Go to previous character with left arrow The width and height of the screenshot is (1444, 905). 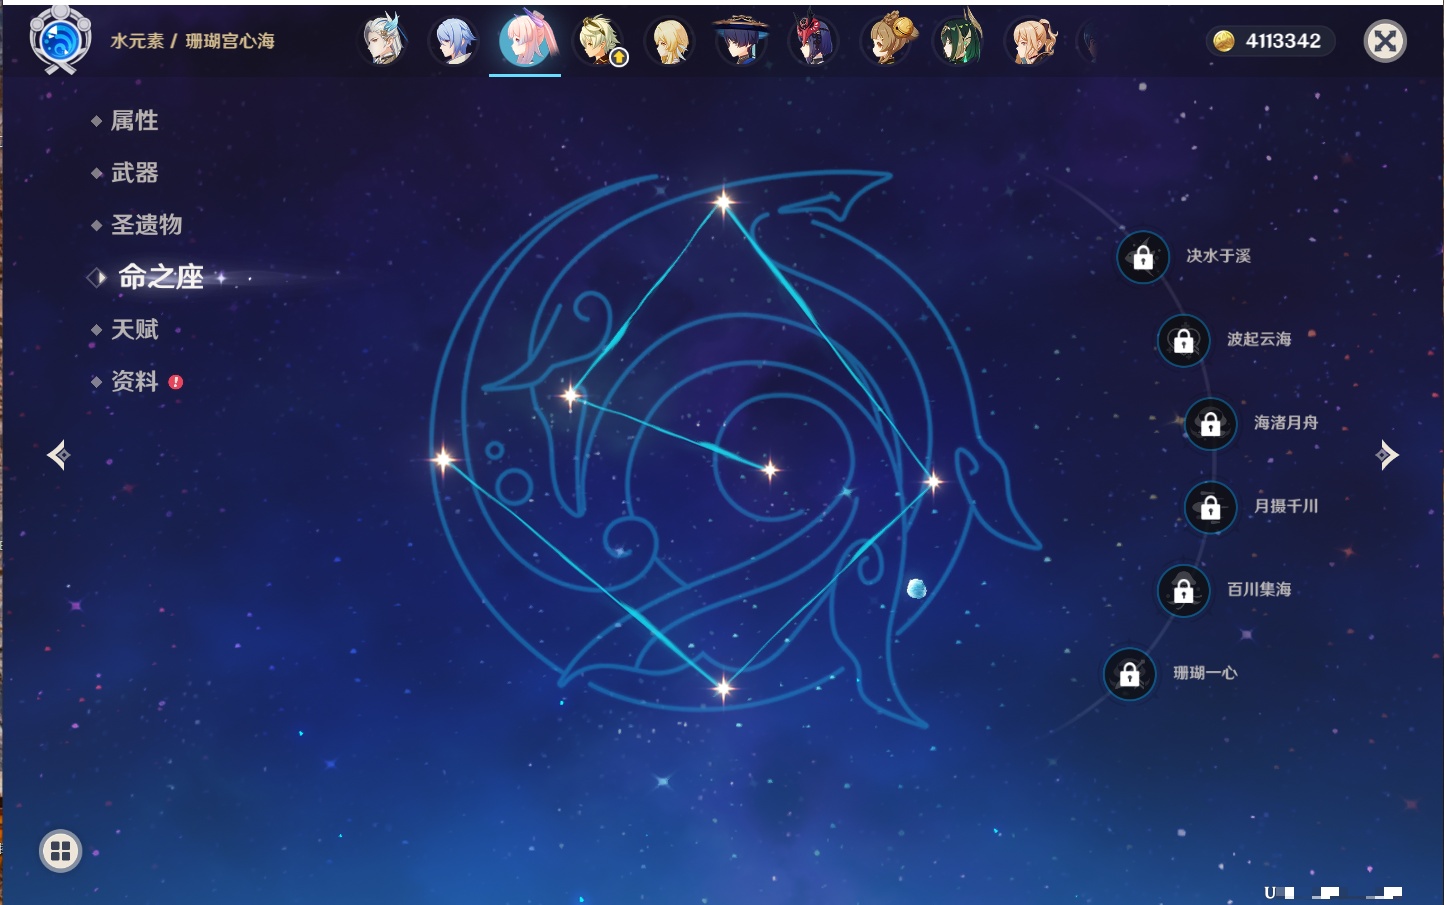58,455
